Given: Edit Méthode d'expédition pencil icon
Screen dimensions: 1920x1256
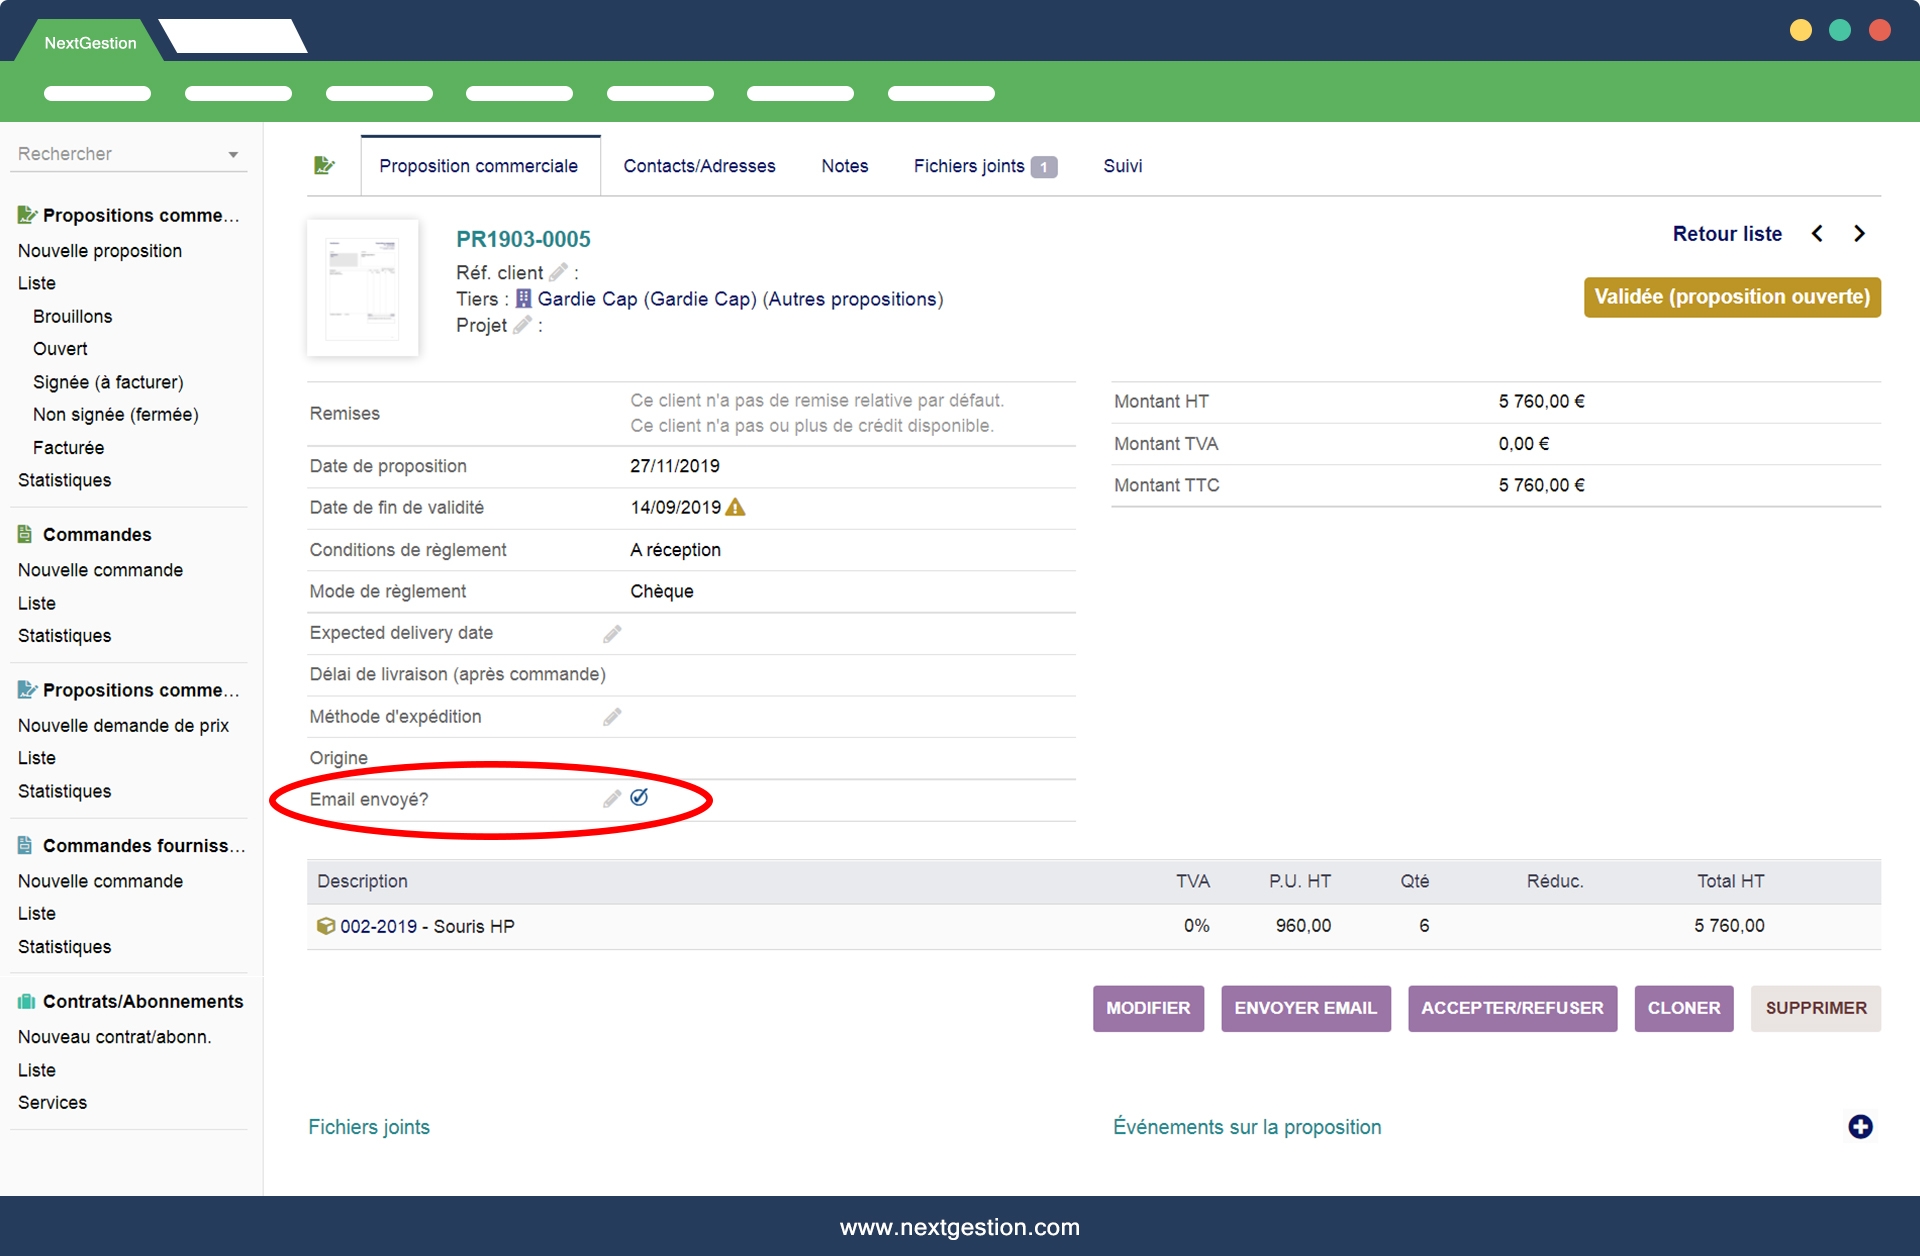Looking at the screenshot, I should click(612, 717).
